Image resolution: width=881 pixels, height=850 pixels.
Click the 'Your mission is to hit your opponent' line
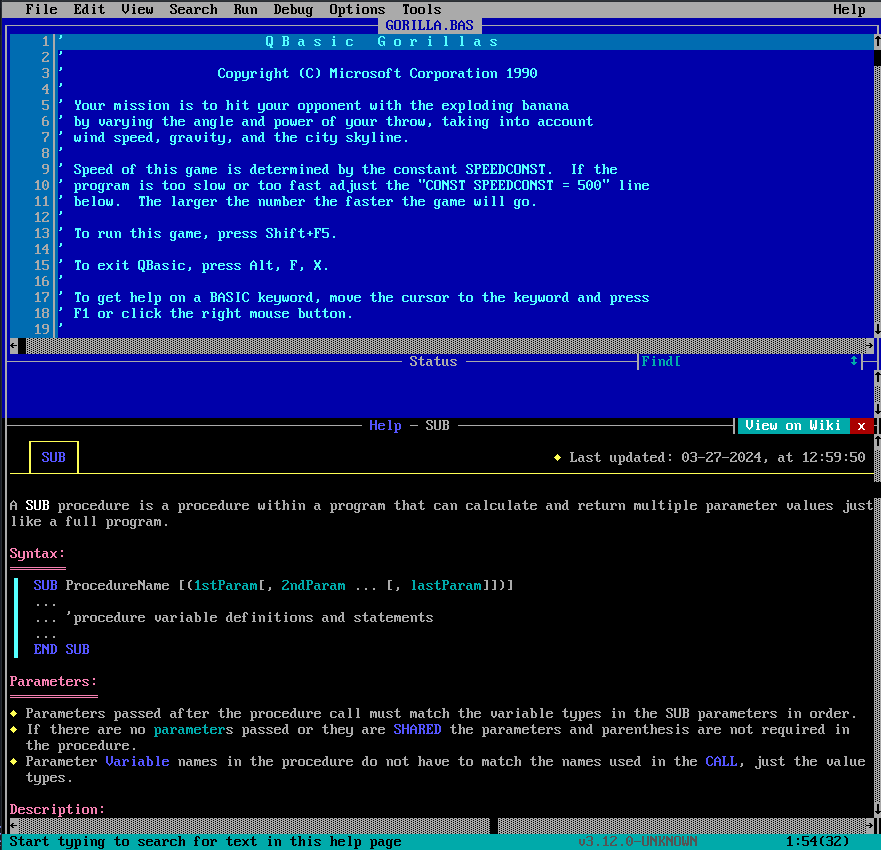[321, 106]
